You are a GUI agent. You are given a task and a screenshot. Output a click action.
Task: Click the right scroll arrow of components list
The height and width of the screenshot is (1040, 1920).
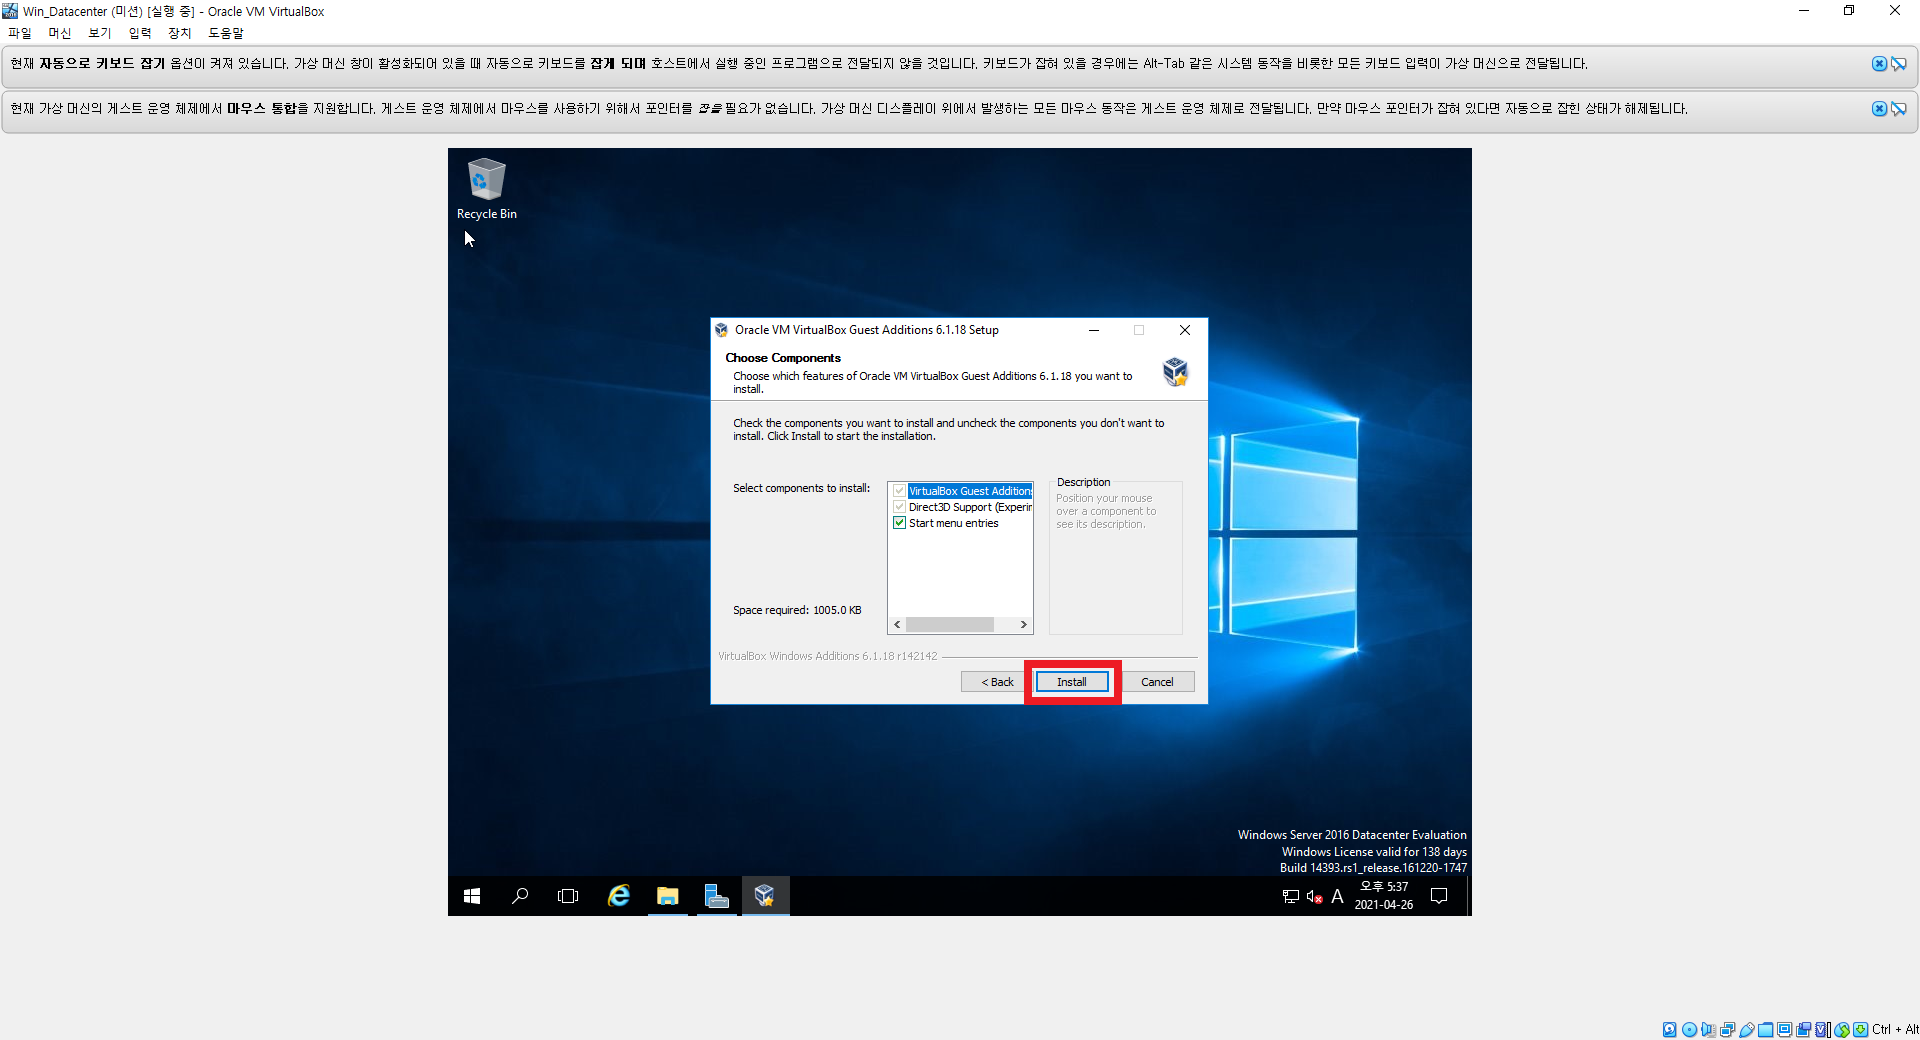coord(1024,624)
